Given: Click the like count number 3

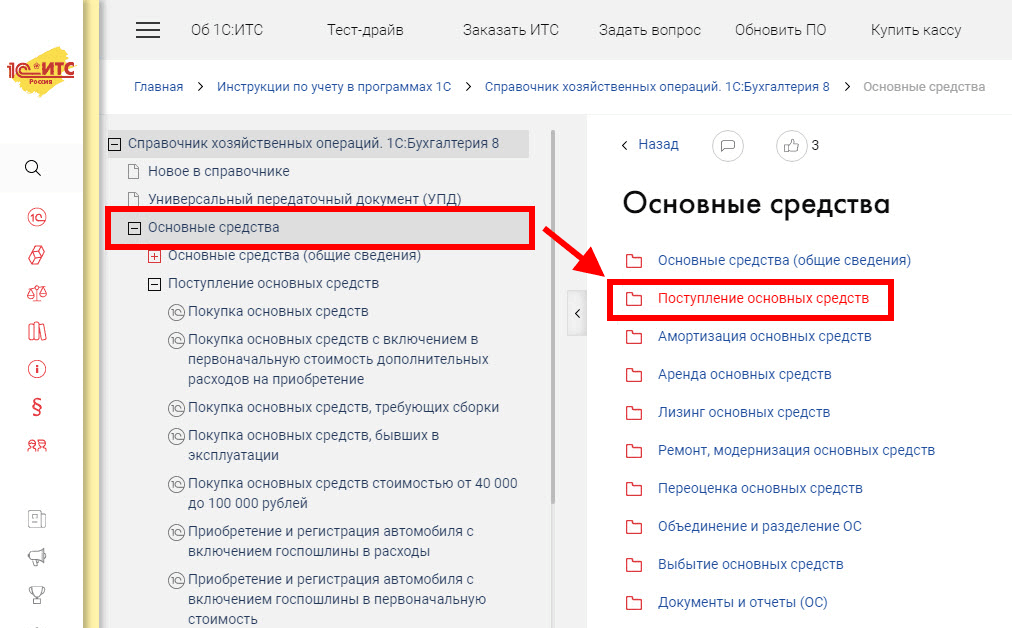Looking at the screenshot, I should (x=815, y=146).
